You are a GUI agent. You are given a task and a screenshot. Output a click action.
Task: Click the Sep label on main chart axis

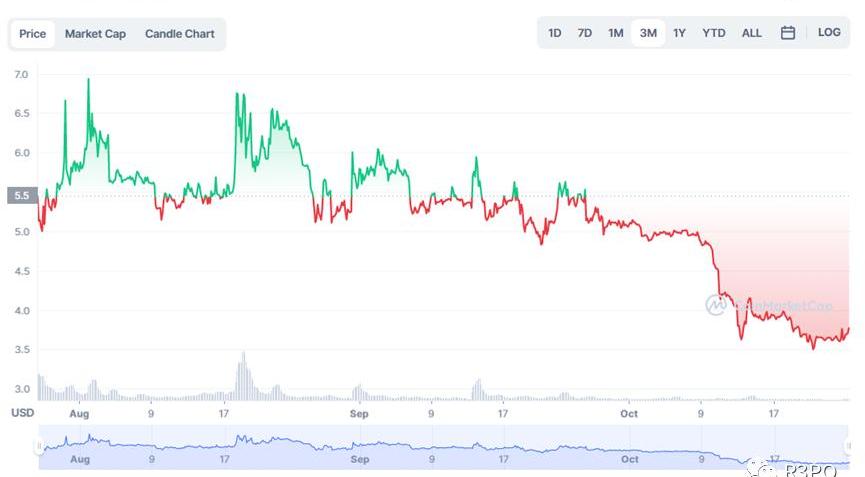click(x=360, y=413)
